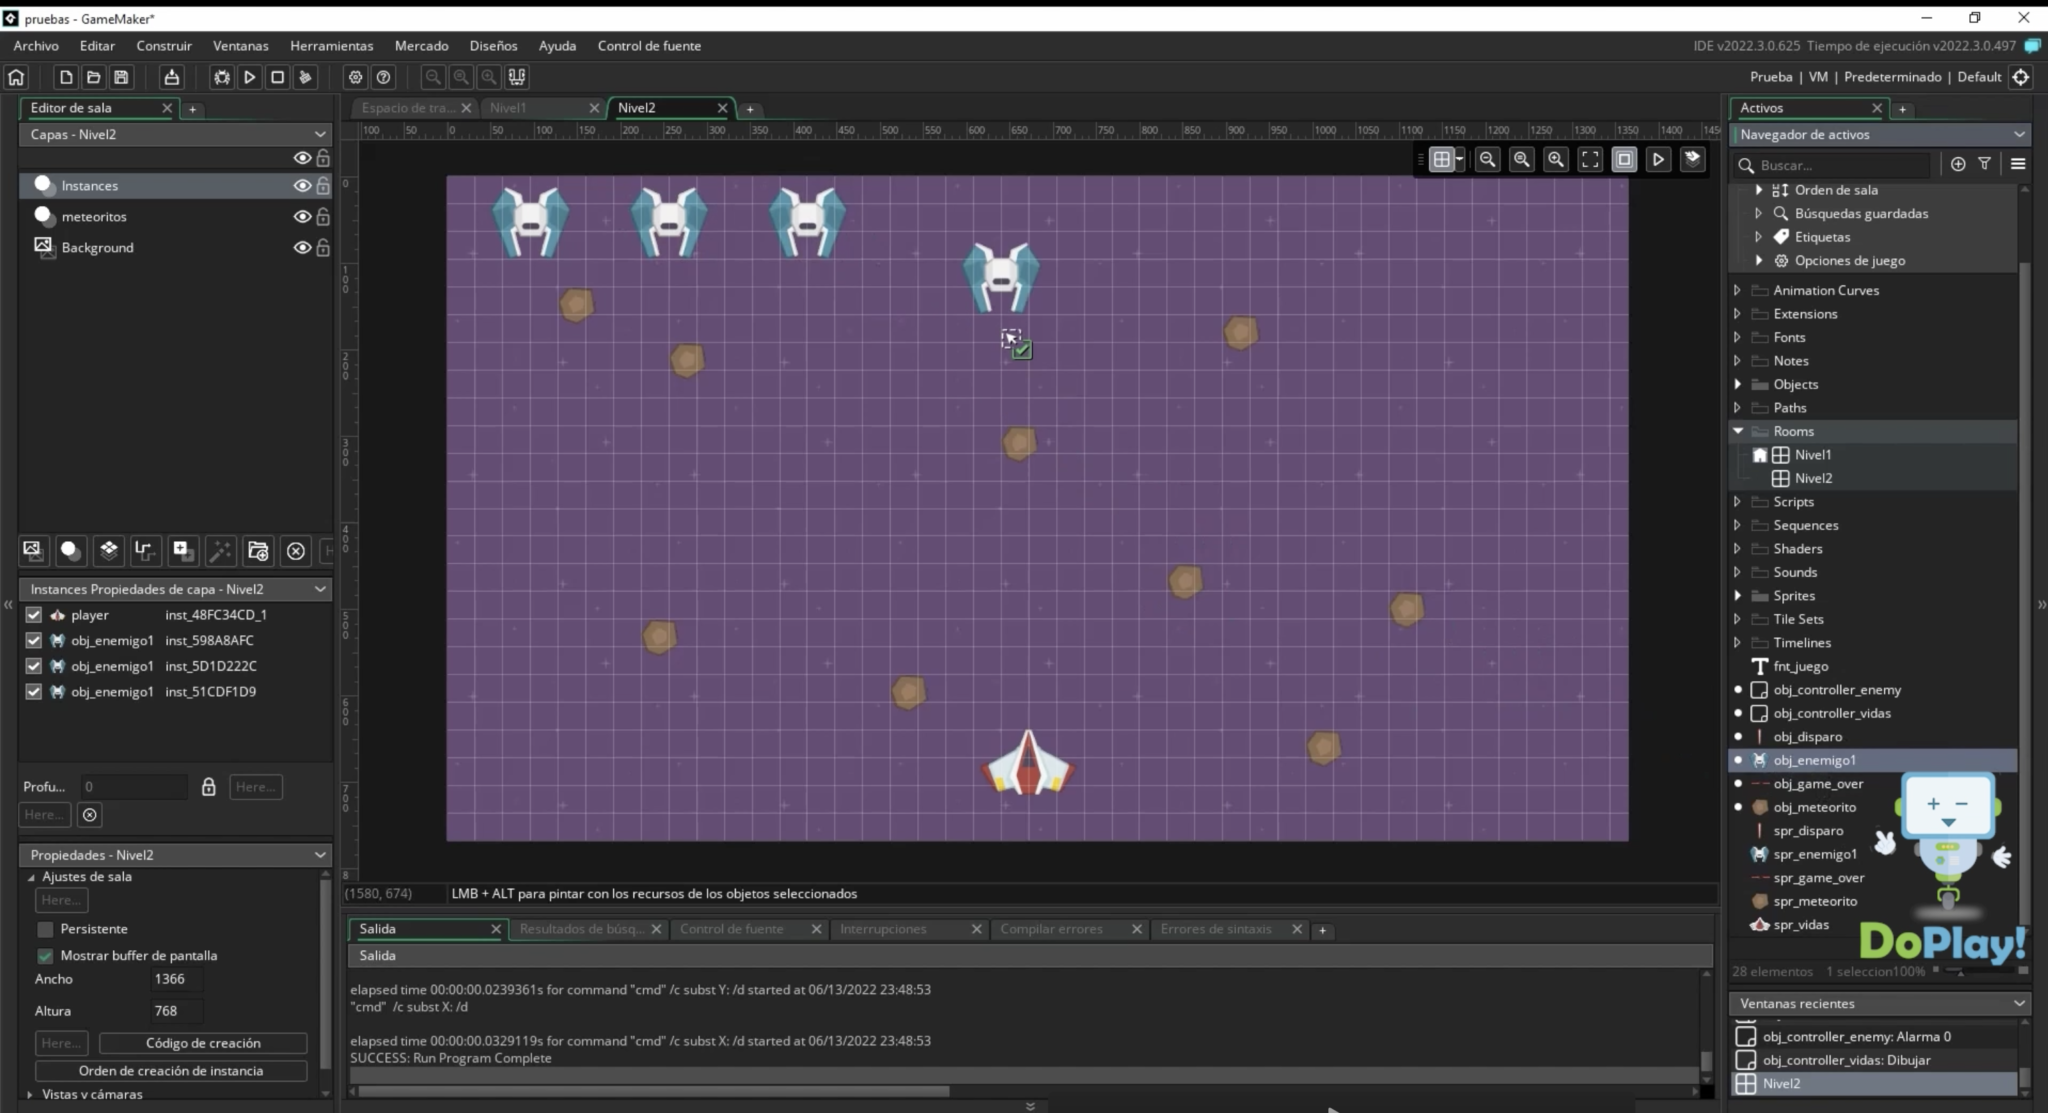Fit the room to the window
The image size is (2048, 1113).
[1590, 158]
